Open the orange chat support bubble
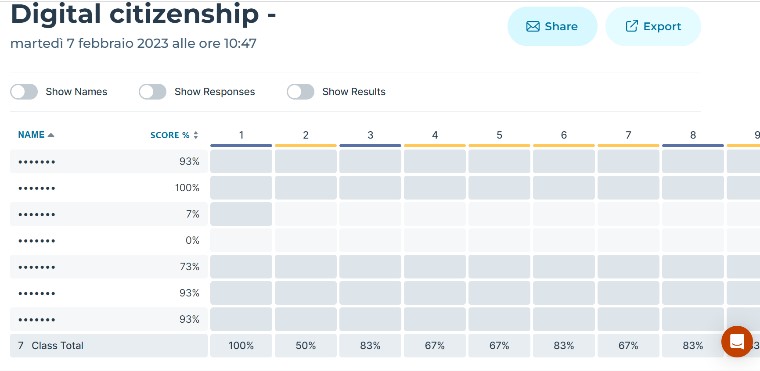 point(737,341)
